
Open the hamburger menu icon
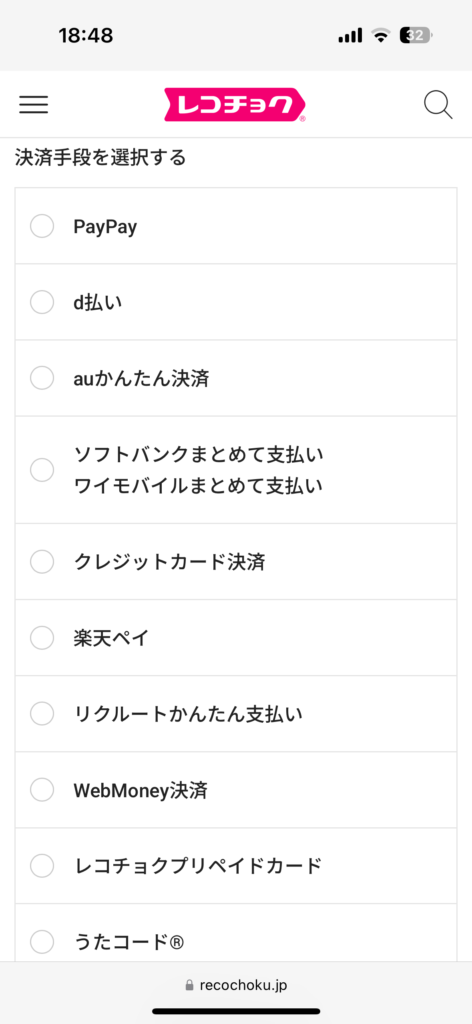[33, 104]
